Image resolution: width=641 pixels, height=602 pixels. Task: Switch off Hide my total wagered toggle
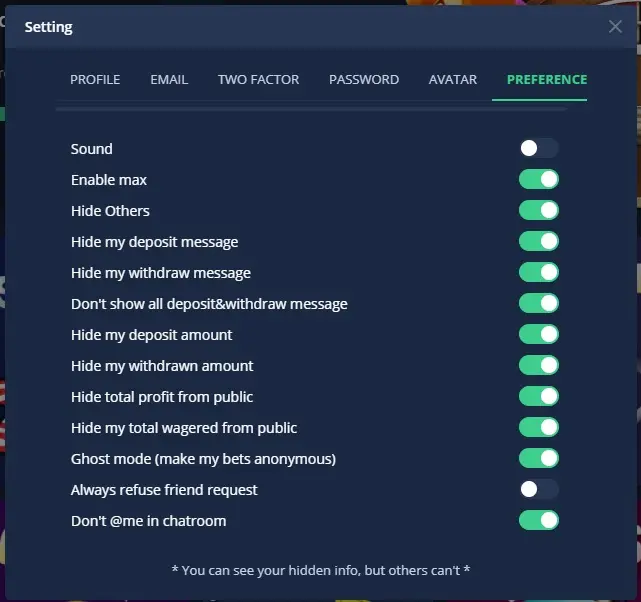539,427
